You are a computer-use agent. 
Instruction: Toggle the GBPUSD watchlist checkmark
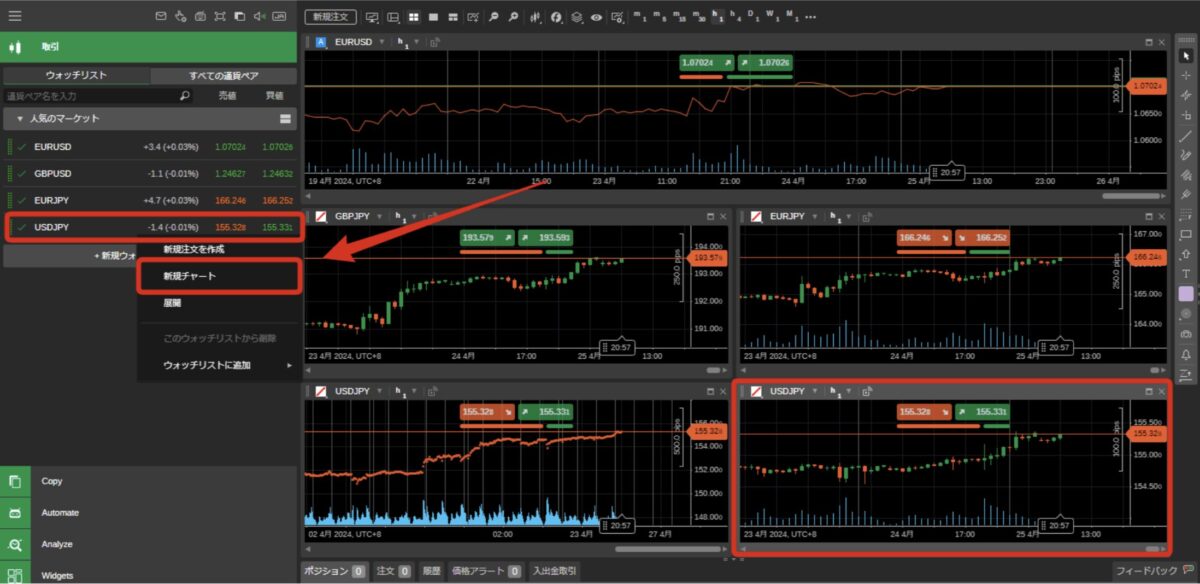click(22, 173)
